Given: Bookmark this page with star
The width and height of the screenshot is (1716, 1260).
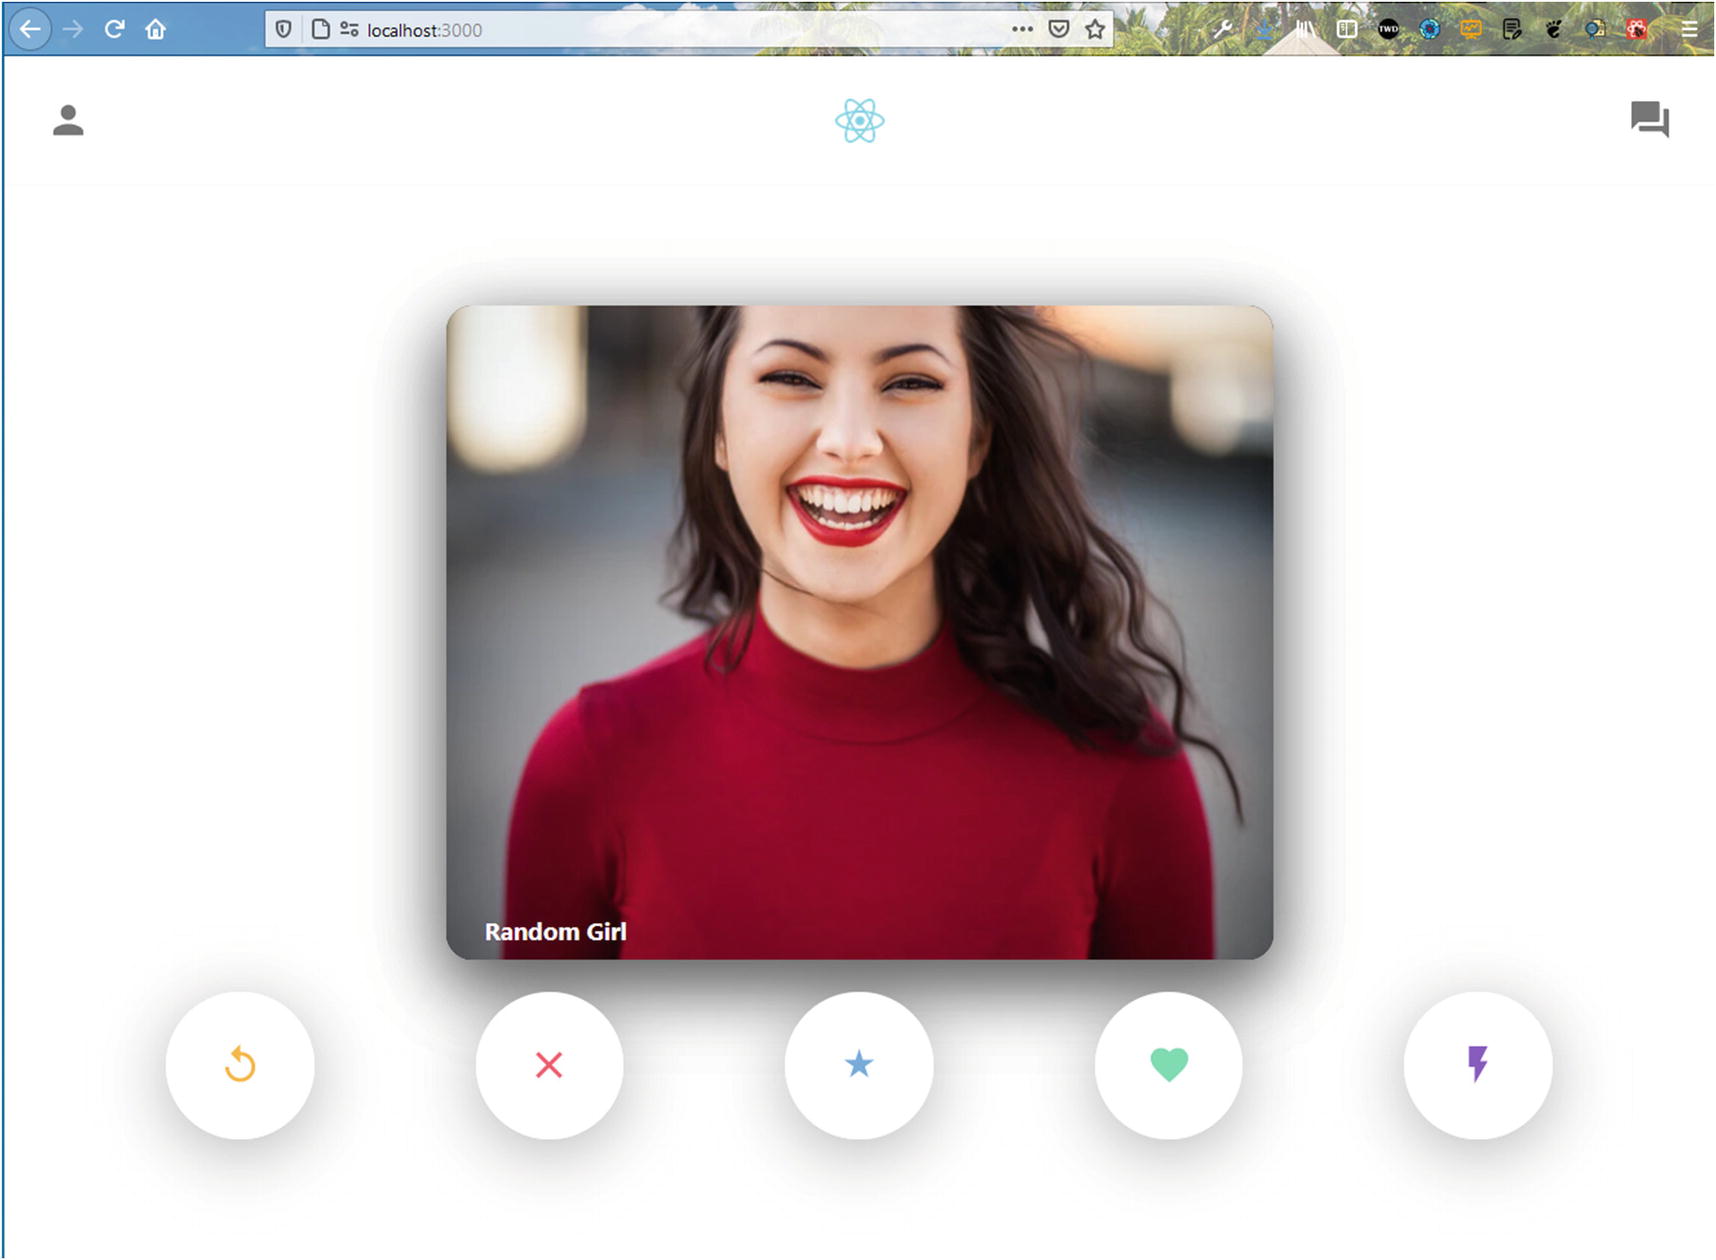Looking at the screenshot, I should coord(1095,29).
